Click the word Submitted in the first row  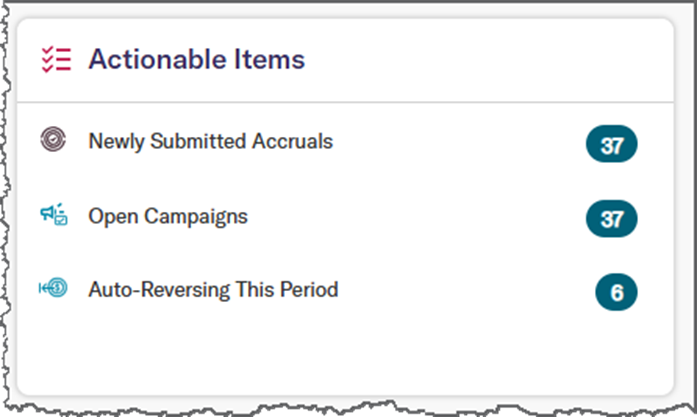pos(198,141)
